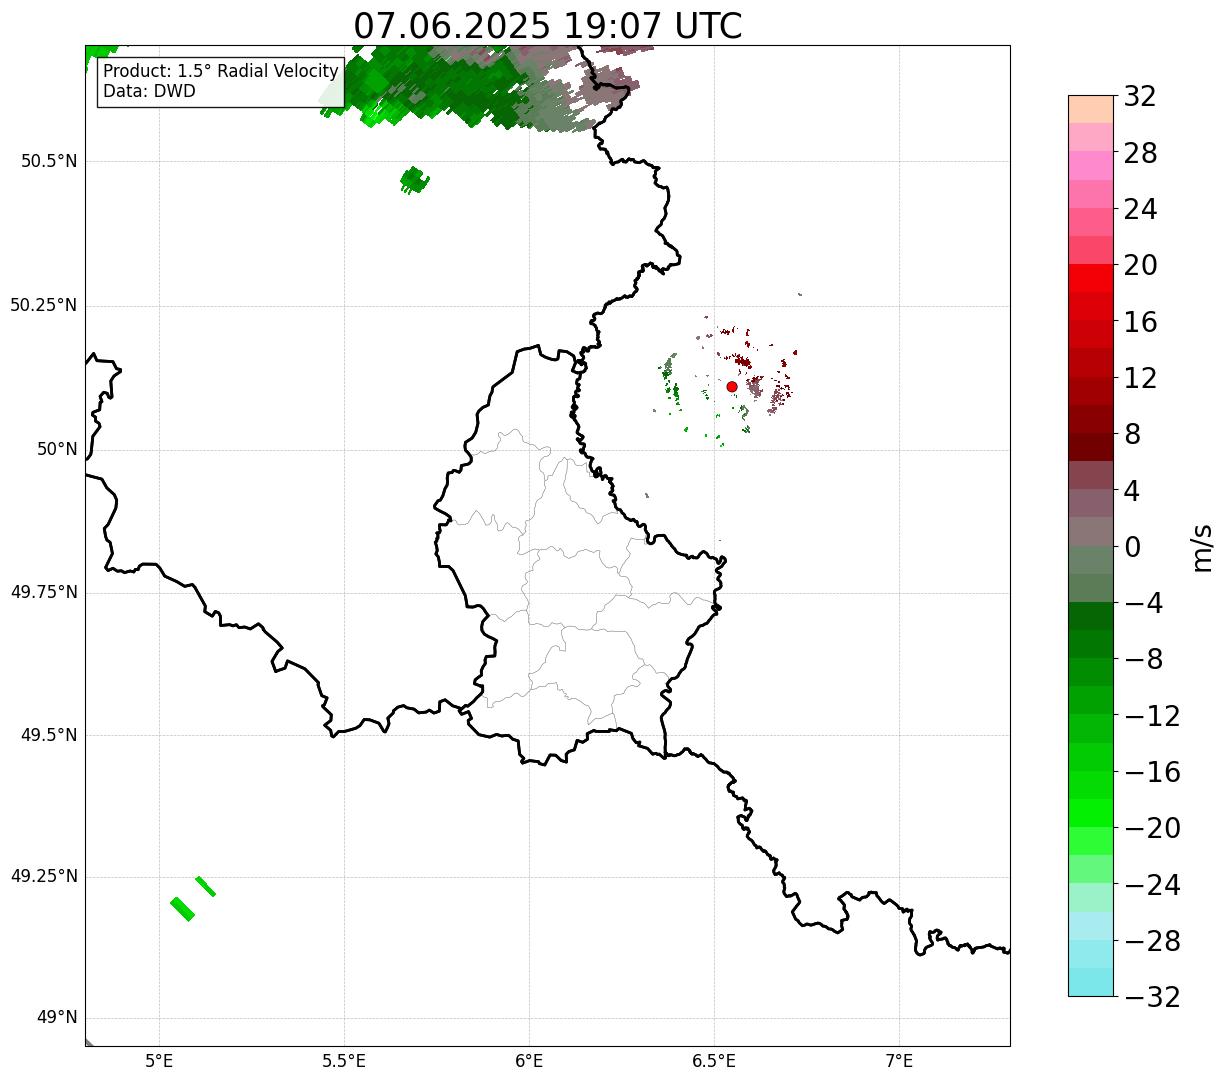Click the colorbar tick label −8
The image size is (1225, 1081).
point(1144,659)
